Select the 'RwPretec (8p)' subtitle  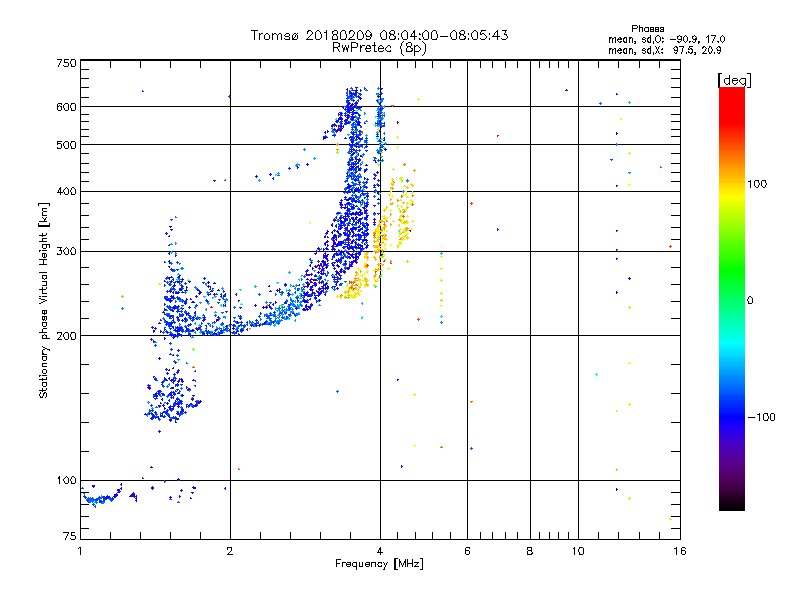[379, 48]
